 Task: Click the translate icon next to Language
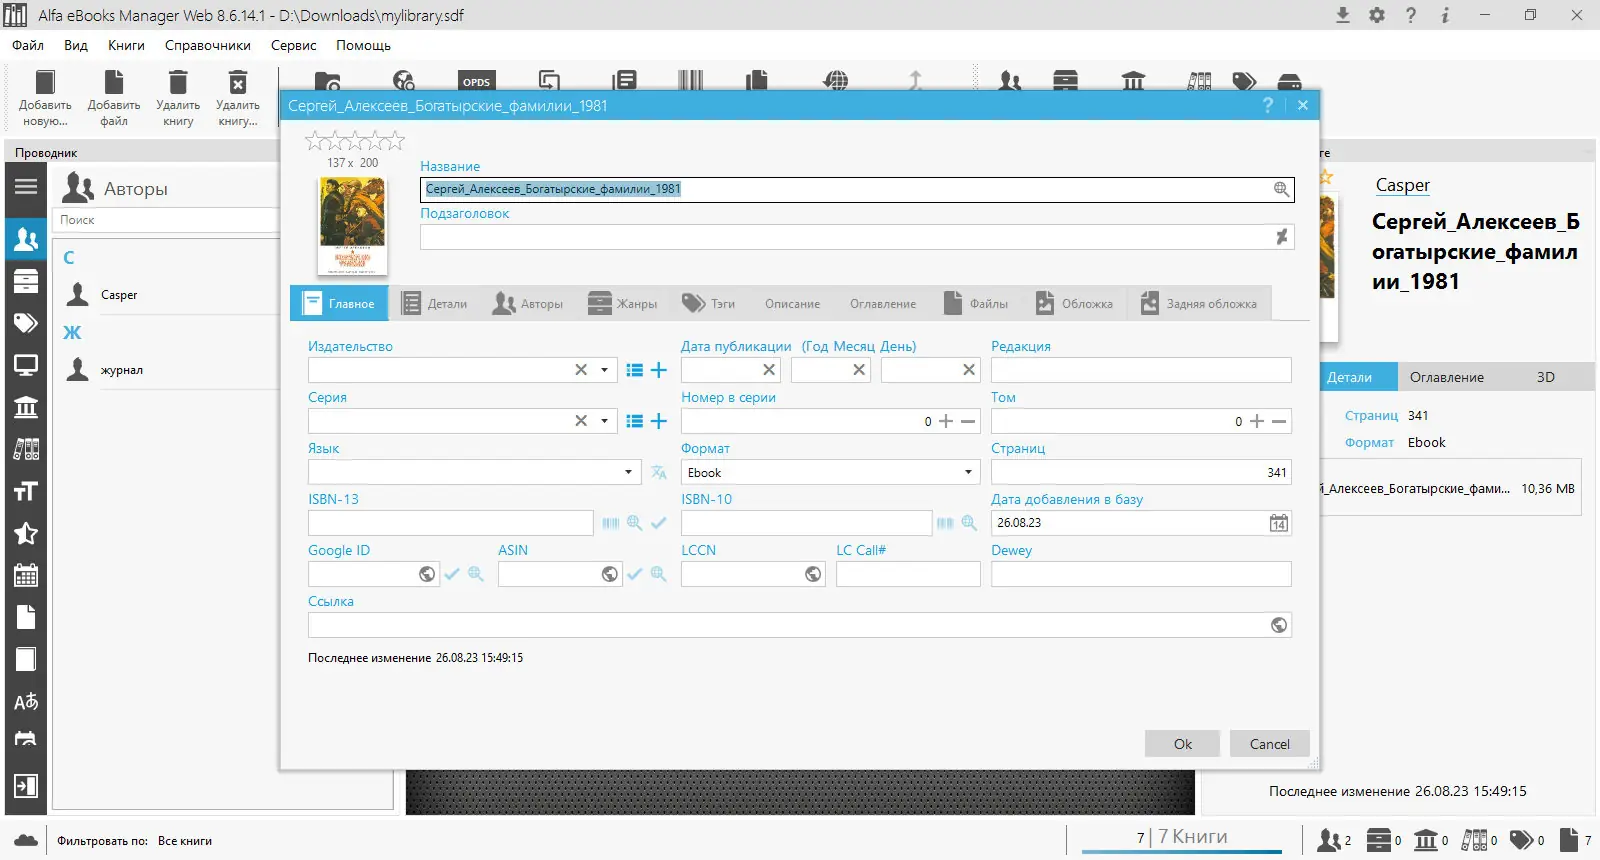tap(658, 472)
